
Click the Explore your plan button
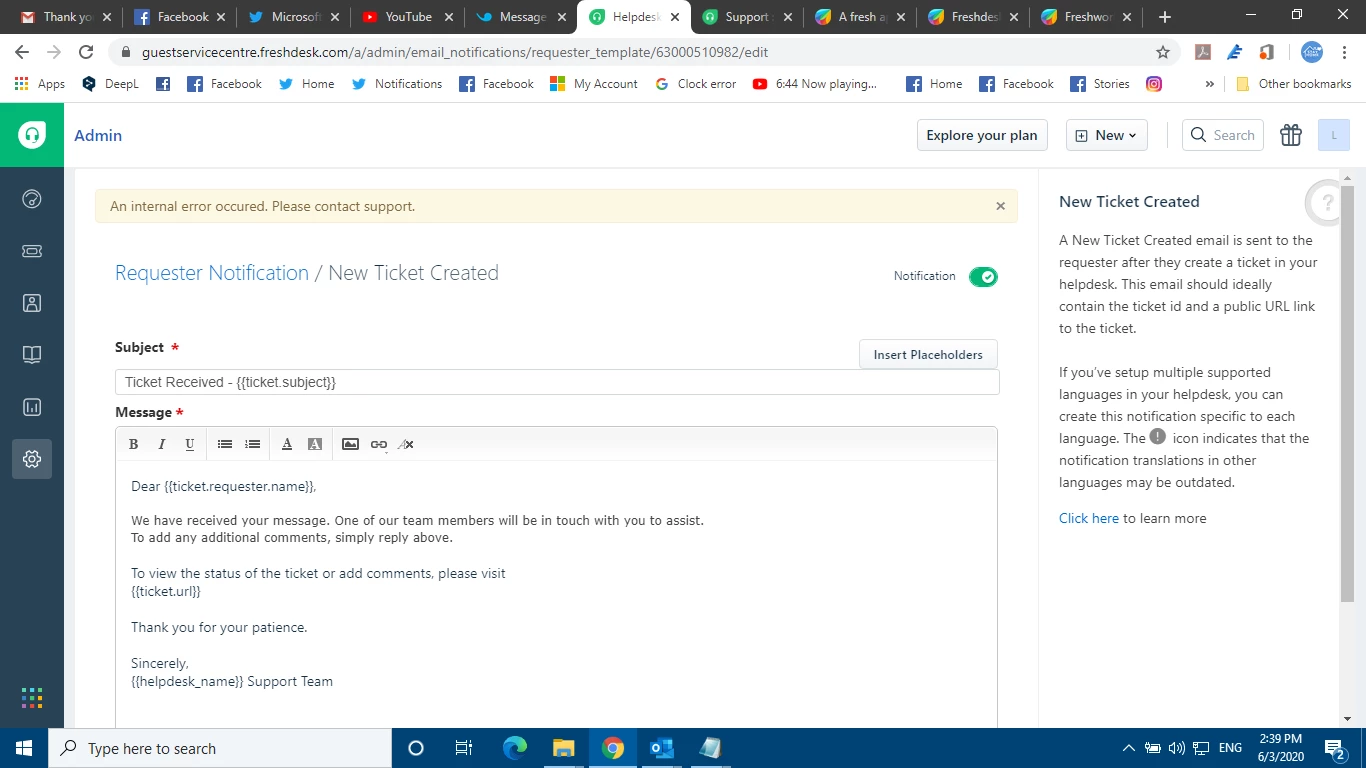982,135
